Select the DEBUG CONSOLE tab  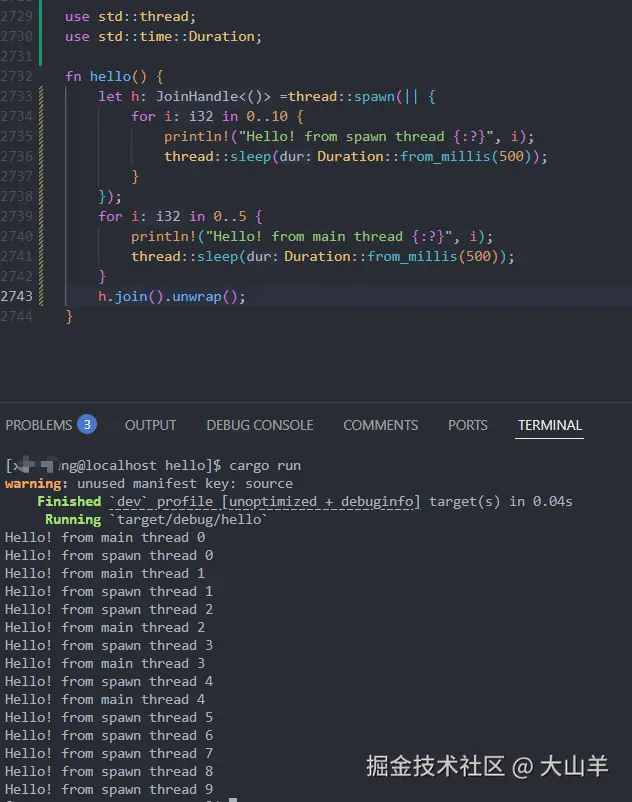click(259, 425)
